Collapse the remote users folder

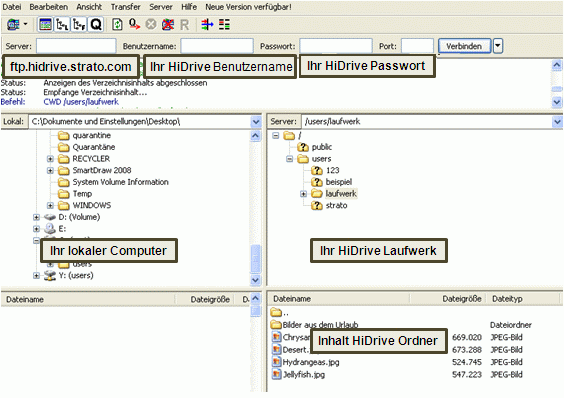point(290,159)
